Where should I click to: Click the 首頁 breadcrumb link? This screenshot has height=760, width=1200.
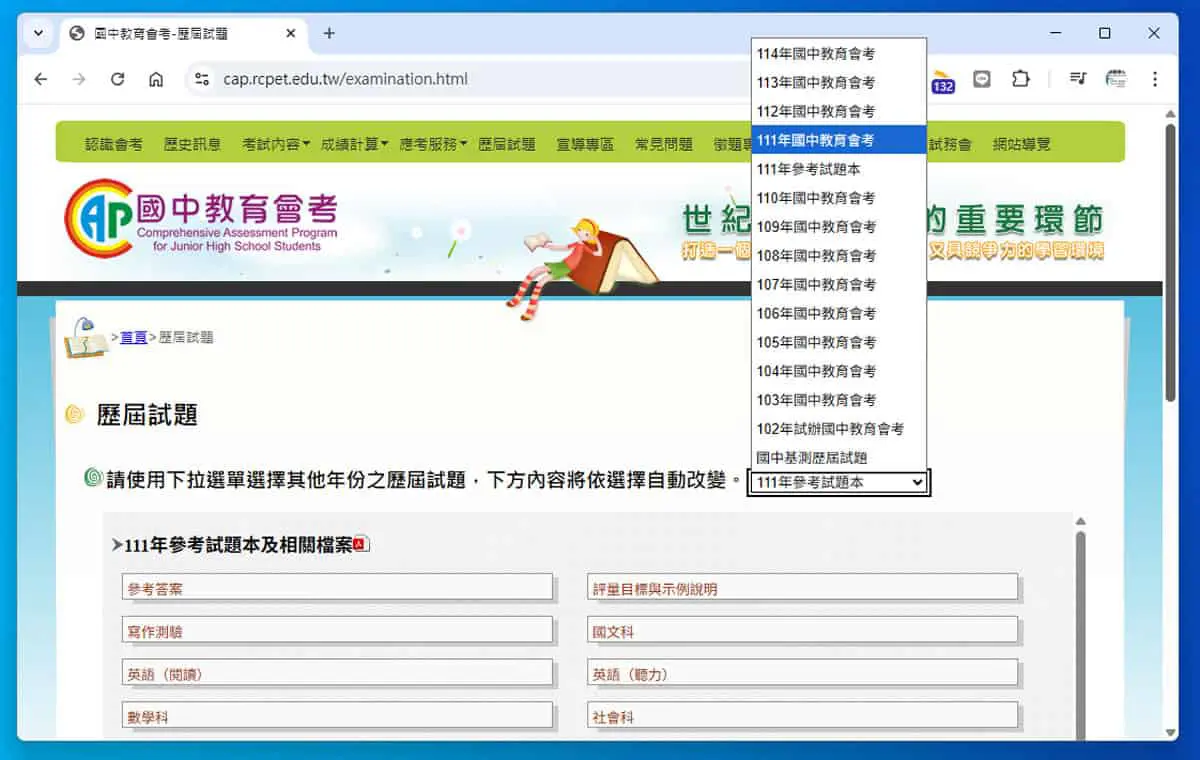(134, 338)
